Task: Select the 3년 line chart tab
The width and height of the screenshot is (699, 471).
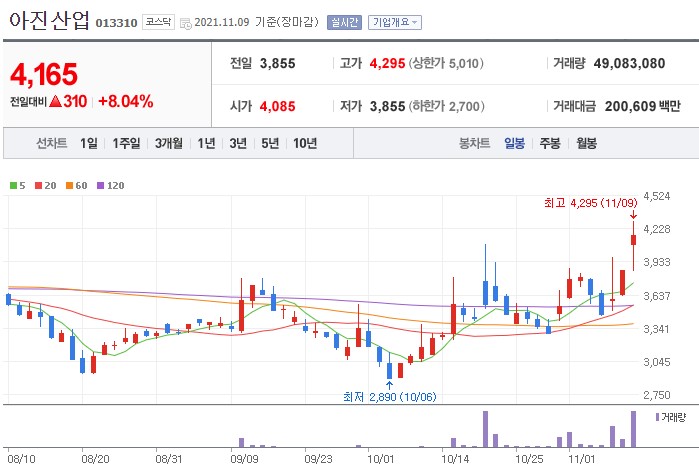Action: tap(238, 143)
